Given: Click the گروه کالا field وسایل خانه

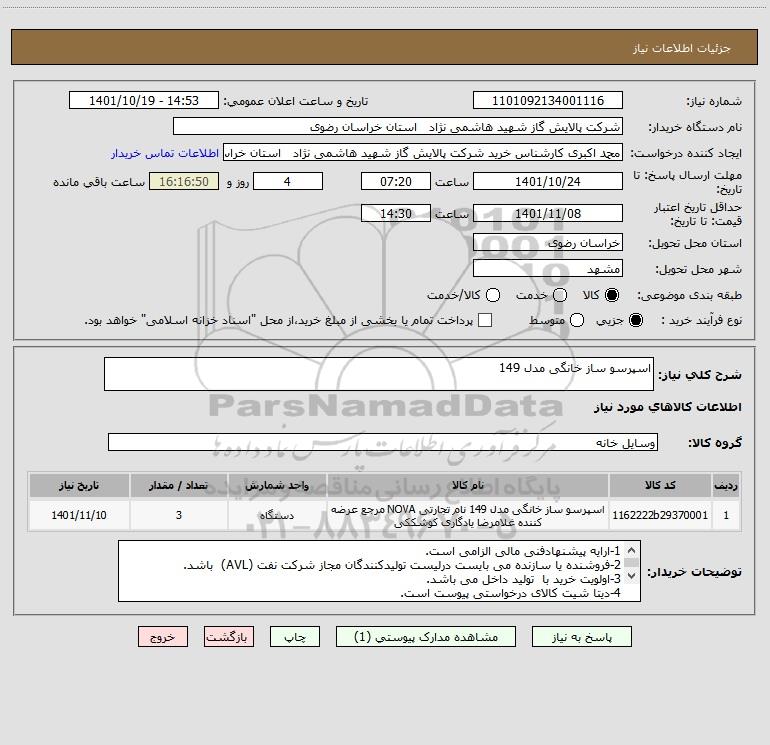Looking at the screenshot, I should click(x=383, y=442).
